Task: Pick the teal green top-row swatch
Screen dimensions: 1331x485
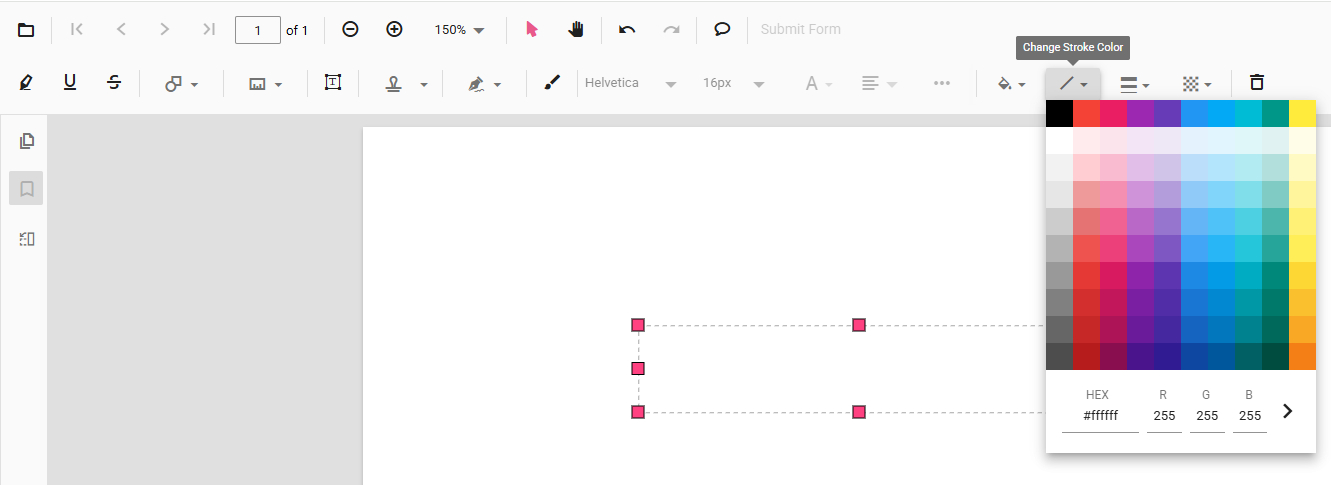Action: tap(1275, 114)
